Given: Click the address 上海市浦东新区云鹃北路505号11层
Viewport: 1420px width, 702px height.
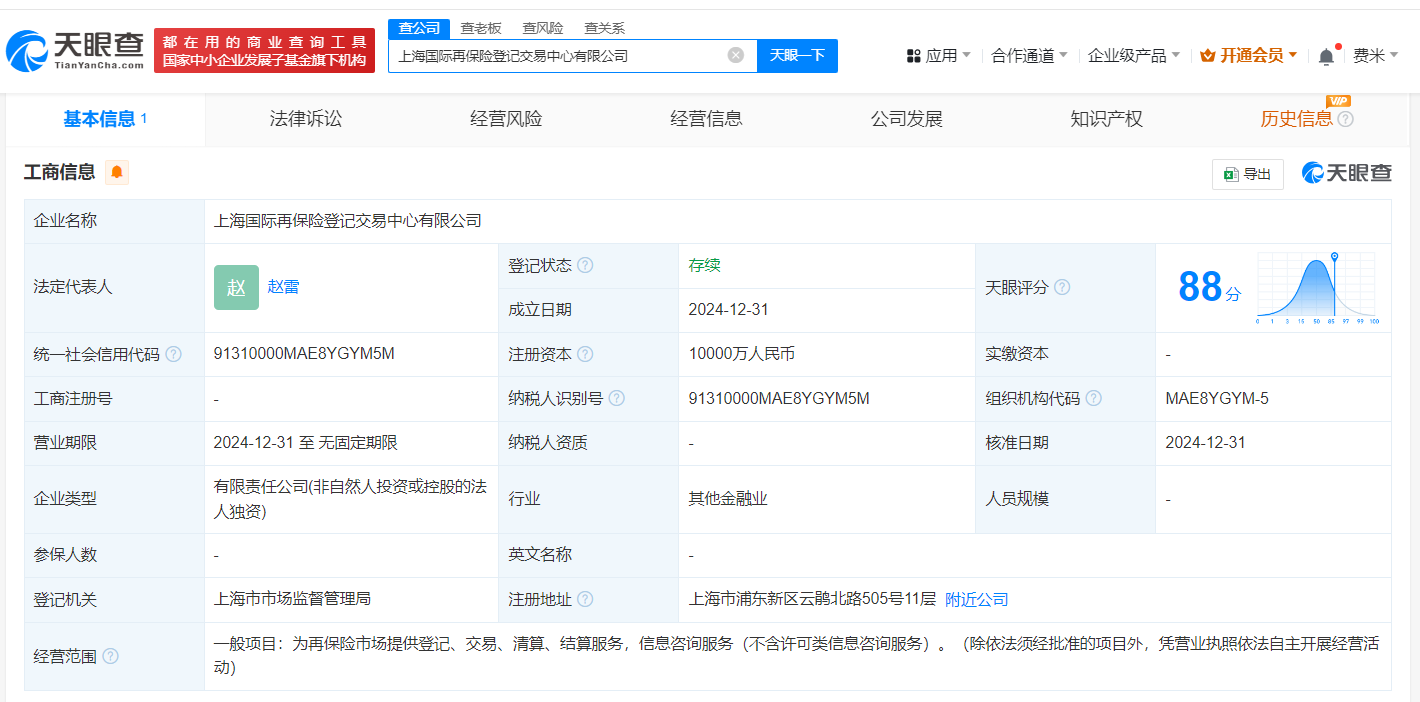Looking at the screenshot, I should (812, 600).
